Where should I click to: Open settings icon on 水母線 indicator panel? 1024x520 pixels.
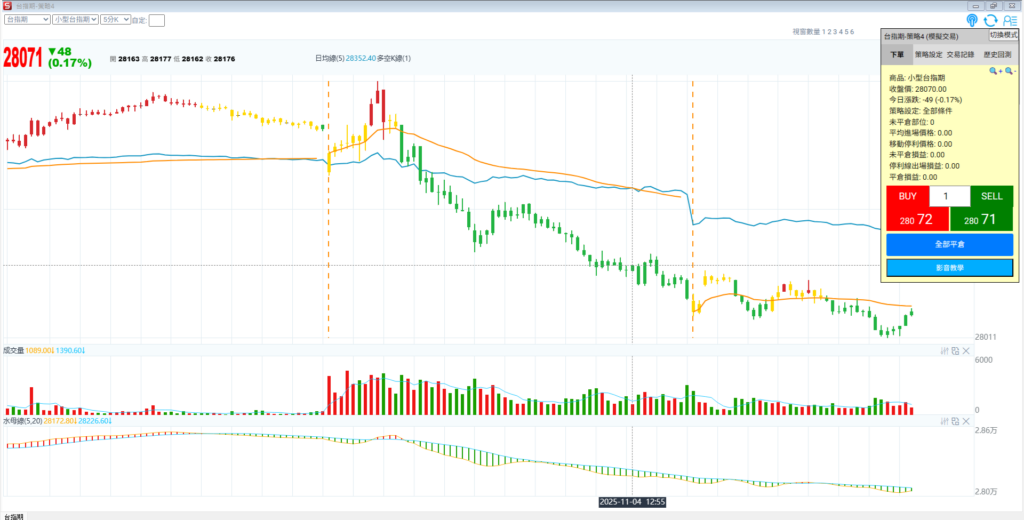944,422
